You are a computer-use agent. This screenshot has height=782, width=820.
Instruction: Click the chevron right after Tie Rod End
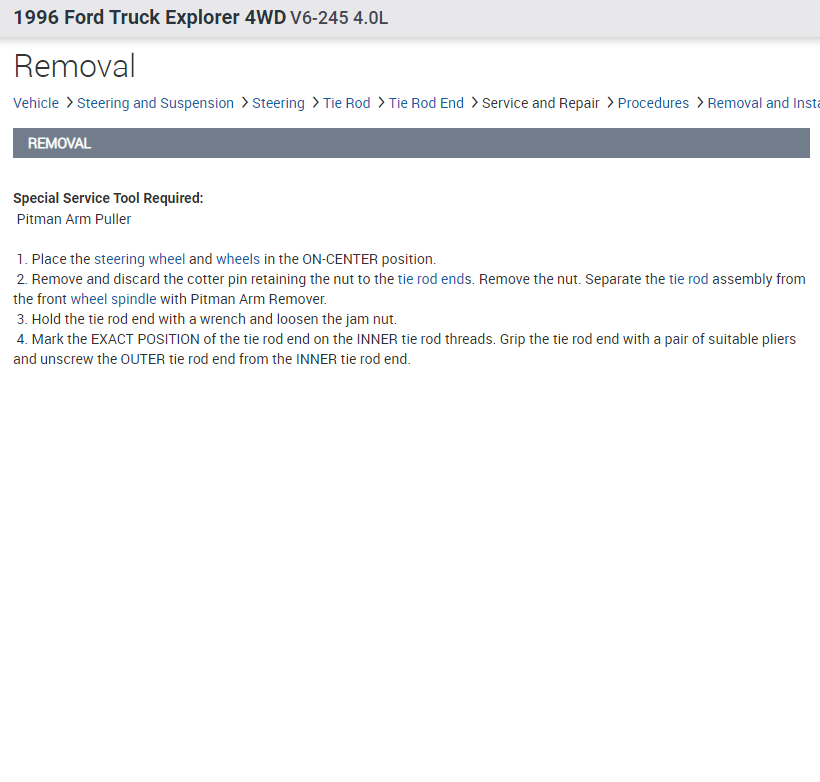(473, 103)
